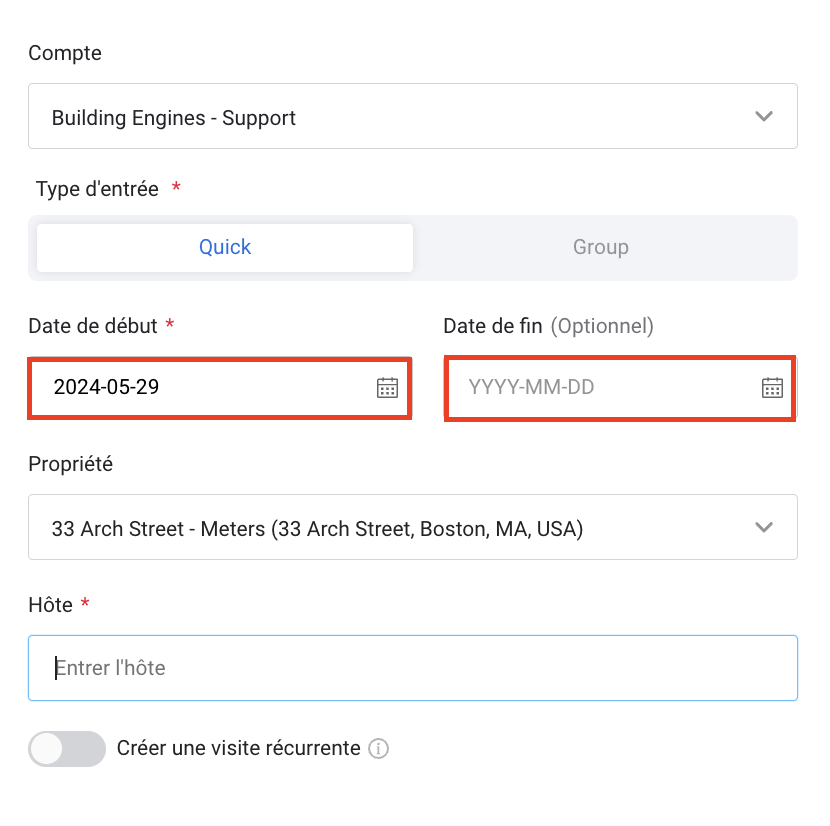
Task: Enable the recurring visit toggle switch
Action: 67,749
